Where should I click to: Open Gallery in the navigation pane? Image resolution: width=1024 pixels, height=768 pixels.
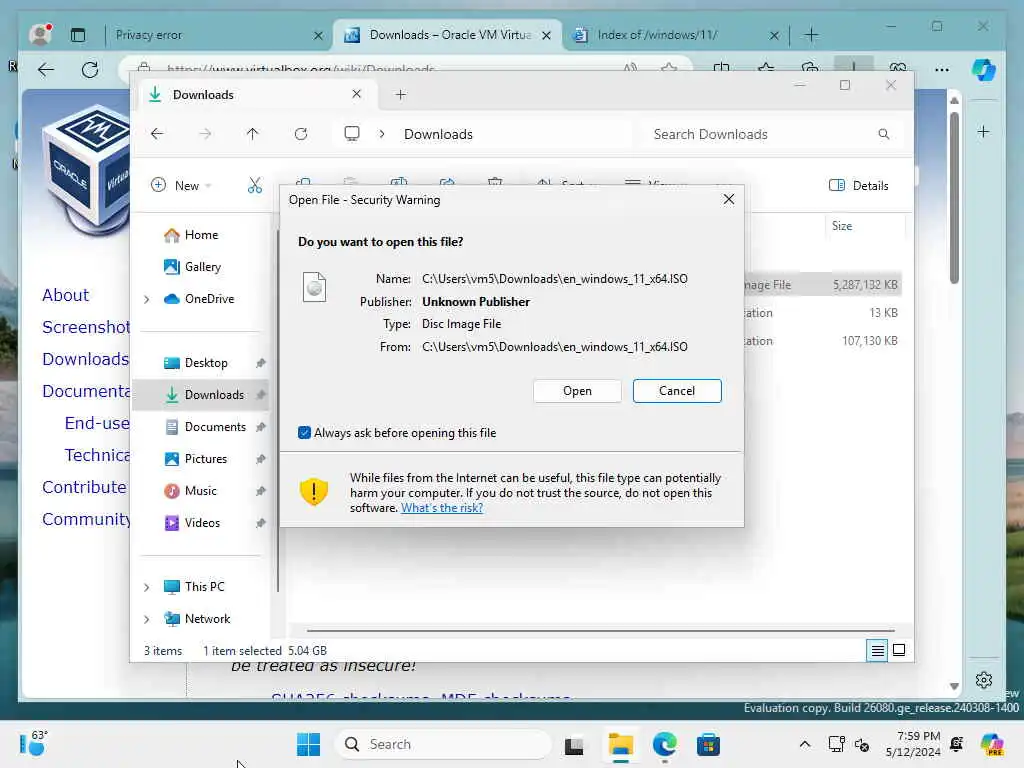click(x=193, y=266)
